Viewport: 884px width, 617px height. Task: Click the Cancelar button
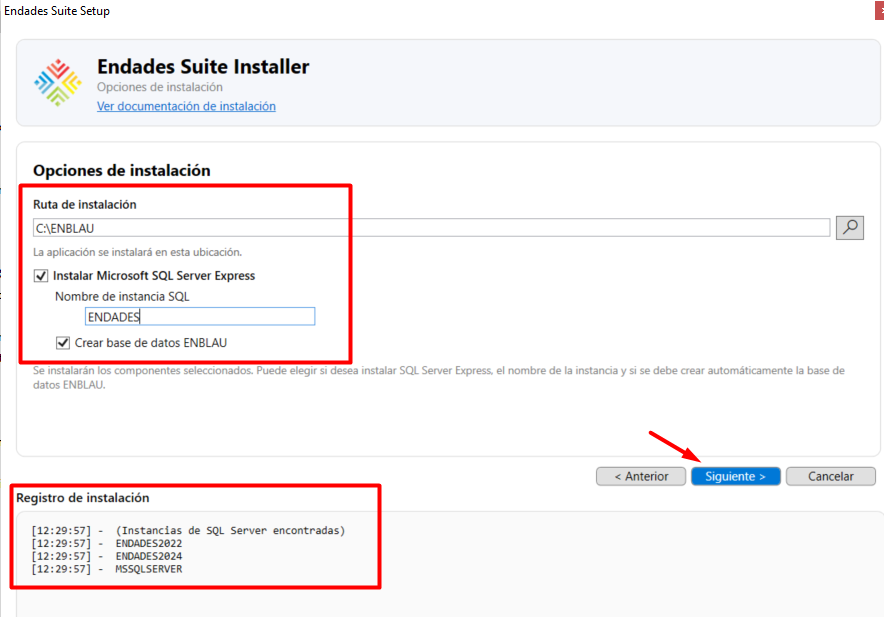830,476
